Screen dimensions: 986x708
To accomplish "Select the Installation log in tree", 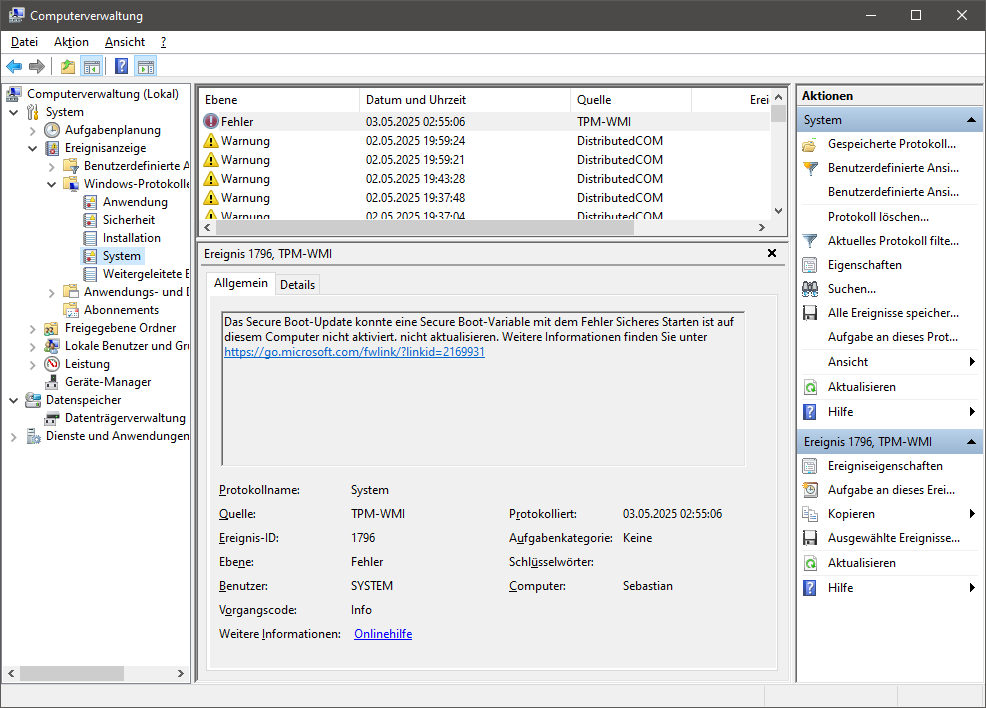I will [131, 238].
